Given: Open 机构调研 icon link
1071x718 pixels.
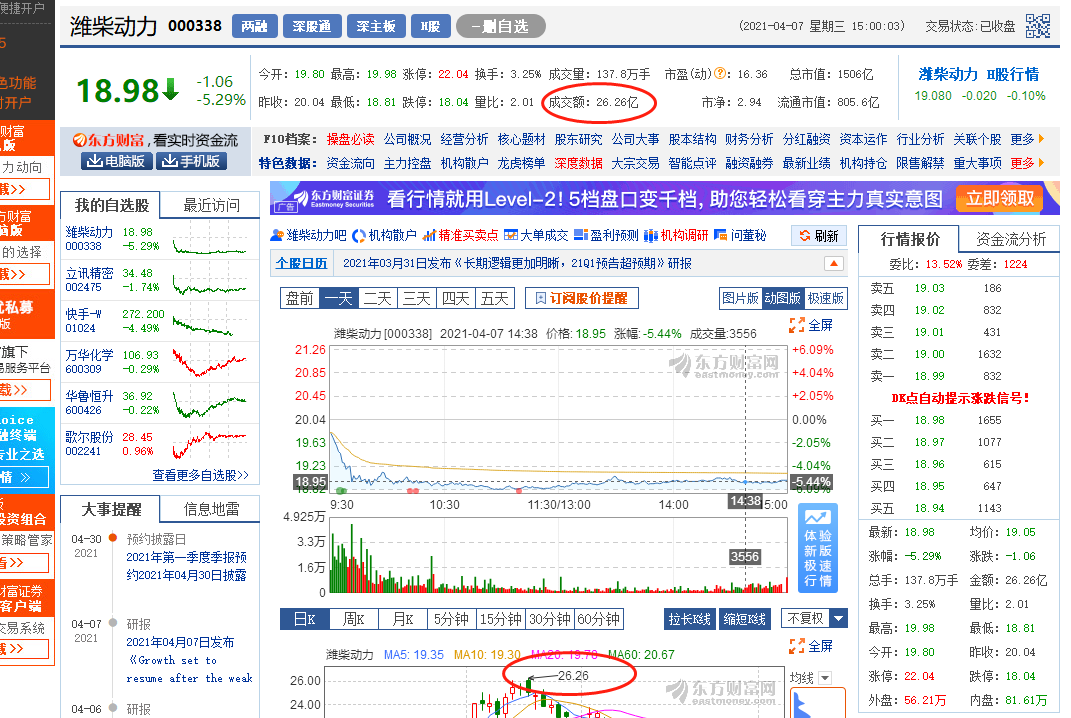Looking at the screenshot, I should coord(676,236).
